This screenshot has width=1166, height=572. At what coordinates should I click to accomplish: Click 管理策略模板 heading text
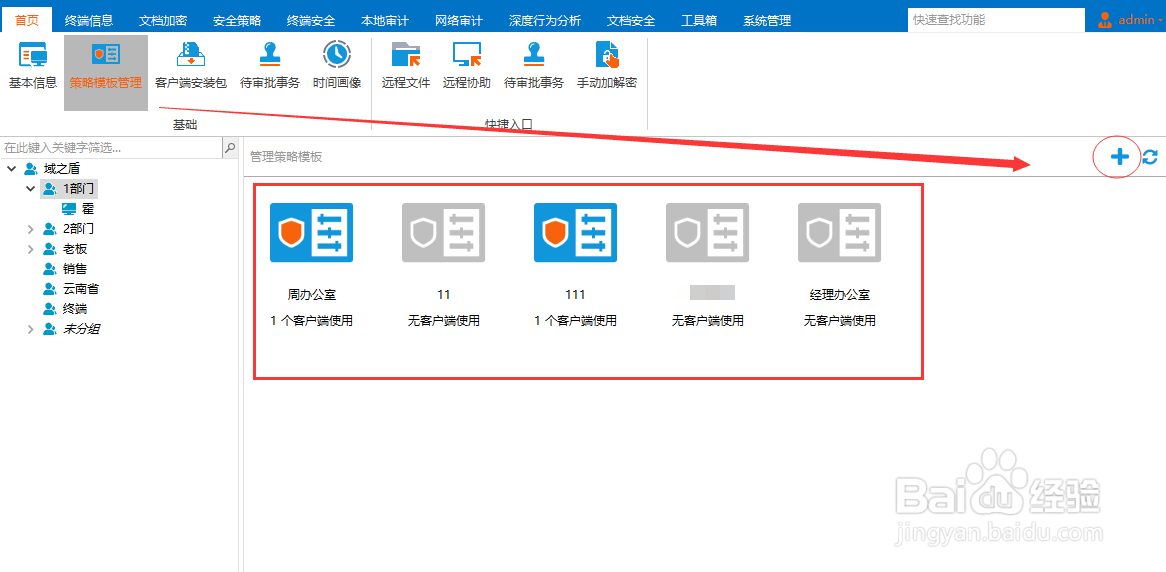point(286,157)
